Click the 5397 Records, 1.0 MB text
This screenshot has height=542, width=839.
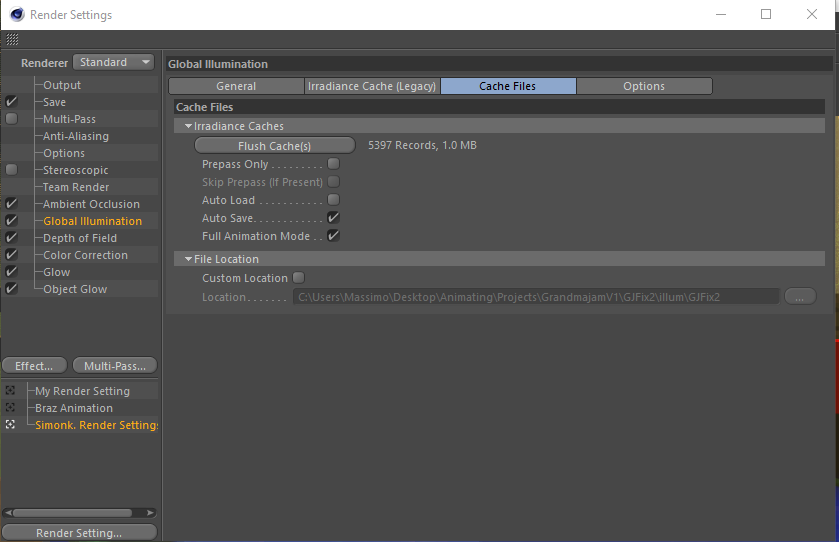(x=422, y=145)
